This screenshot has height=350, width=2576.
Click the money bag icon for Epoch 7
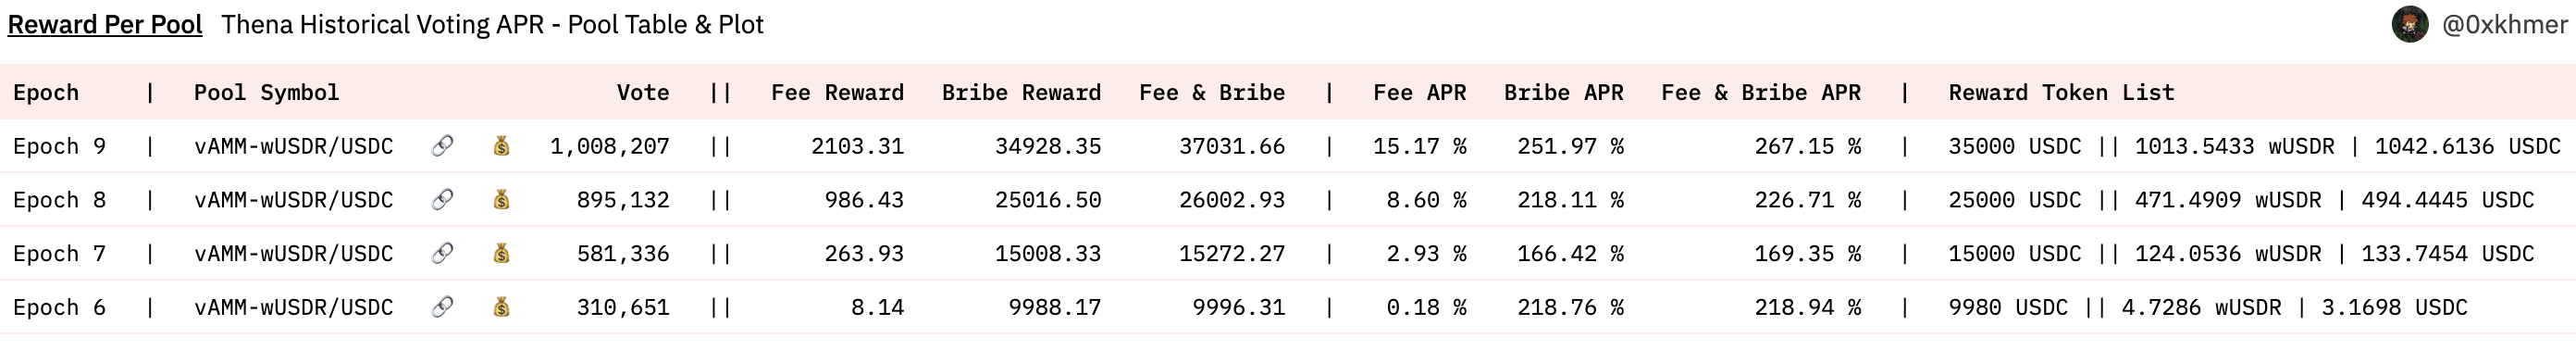pos(502,254)
